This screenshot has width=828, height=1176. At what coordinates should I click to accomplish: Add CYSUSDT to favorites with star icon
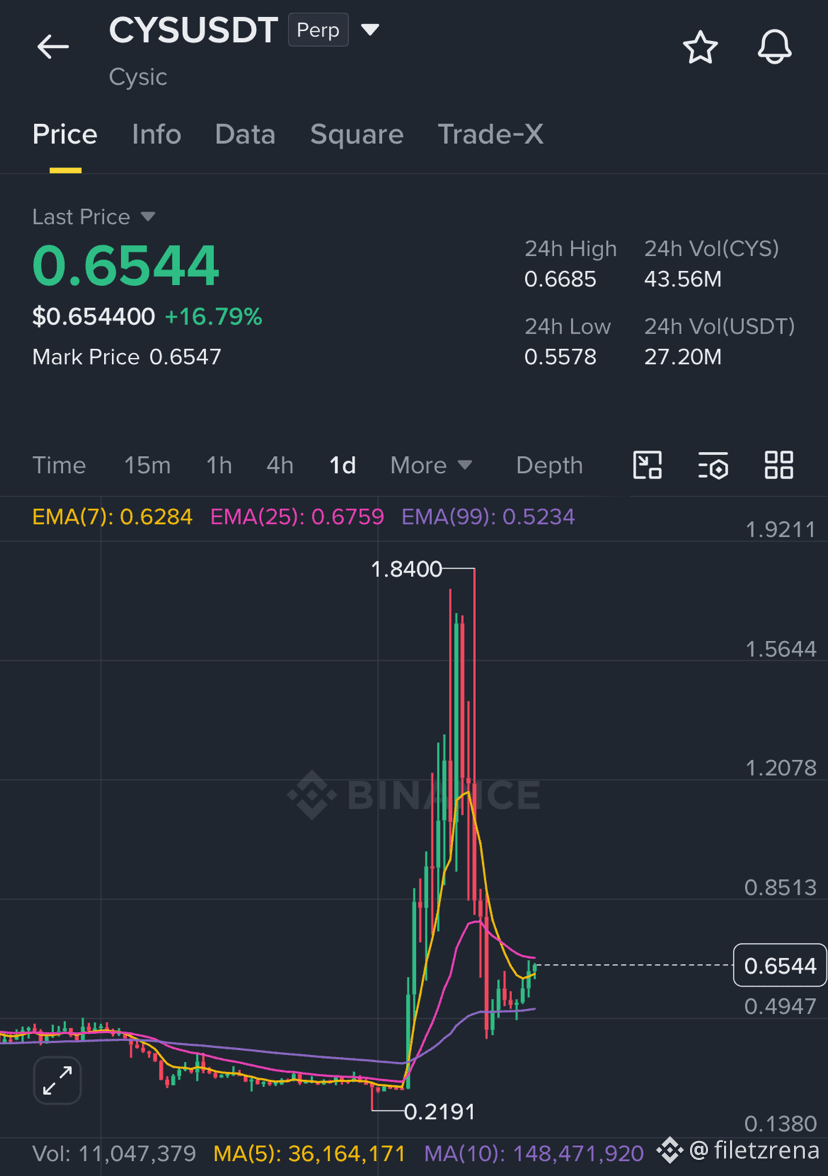pos(700,47)
